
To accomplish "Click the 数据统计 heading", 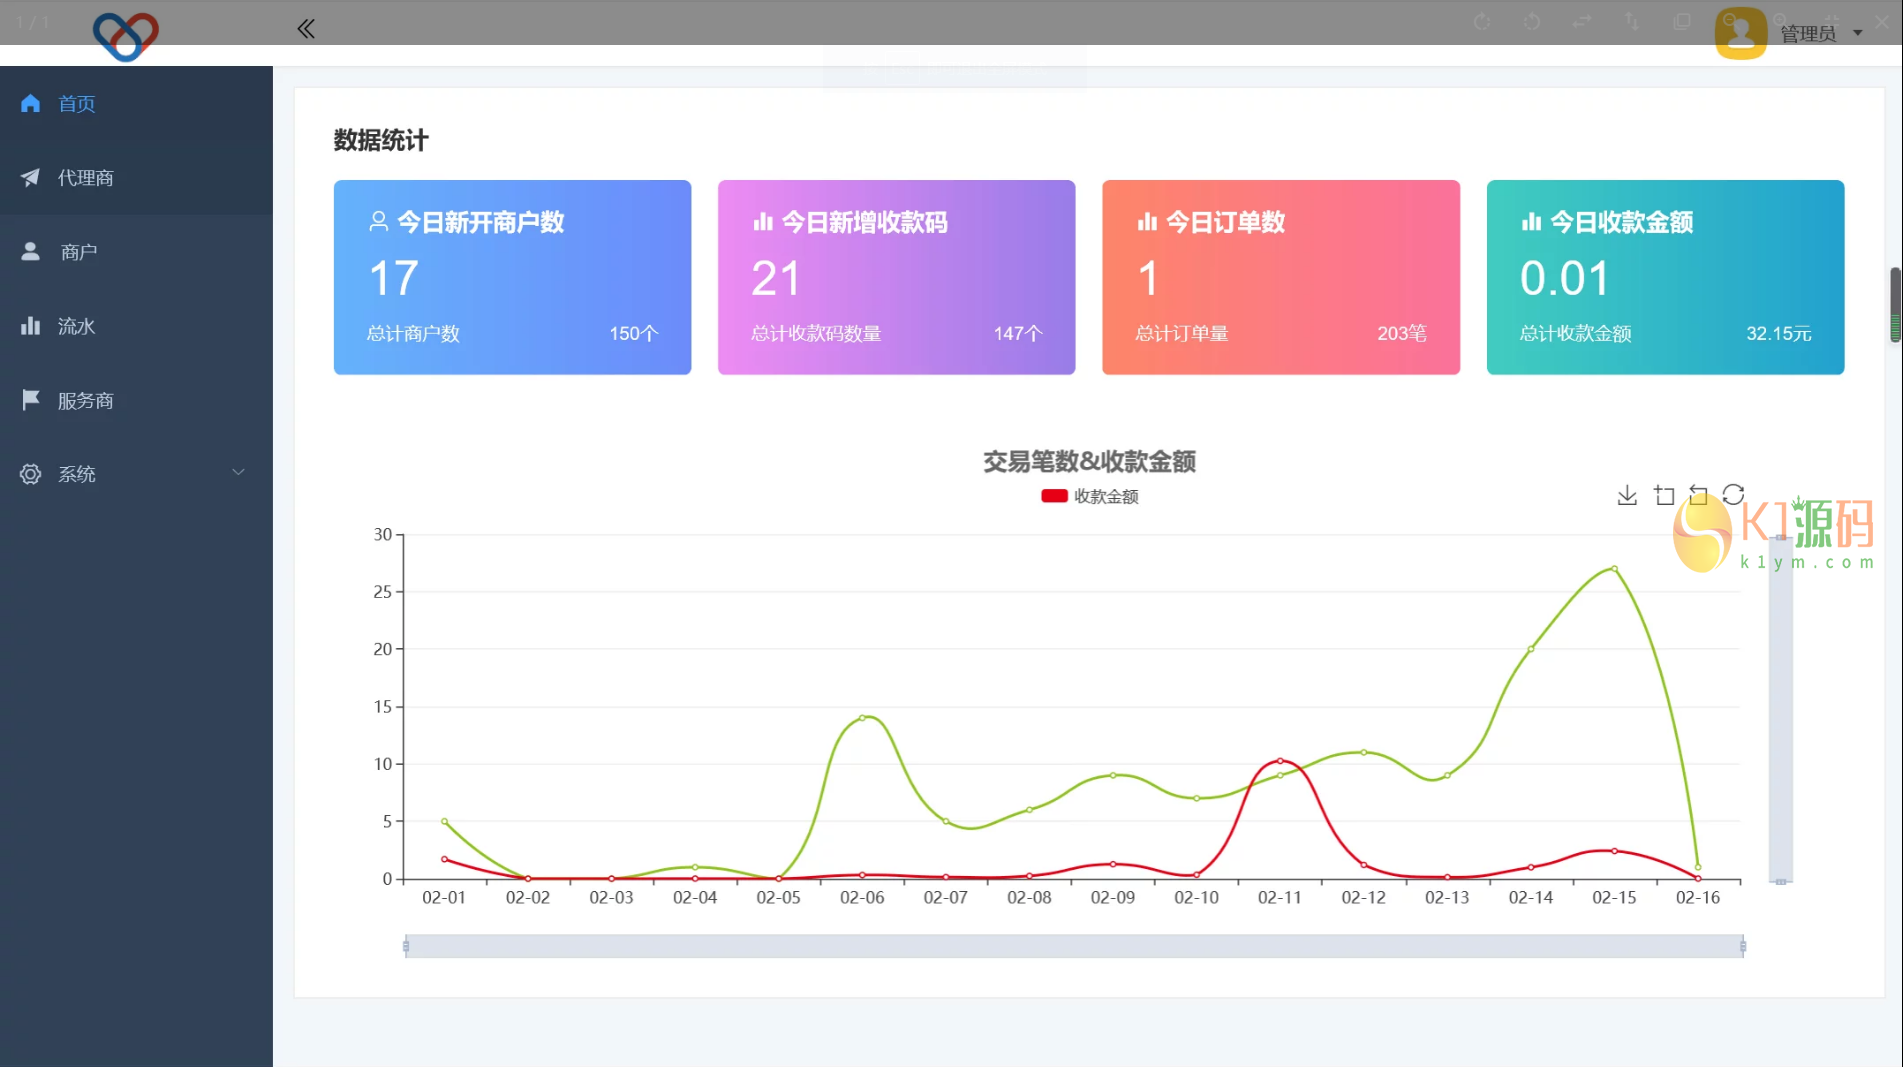I will [x=381, y=140].
